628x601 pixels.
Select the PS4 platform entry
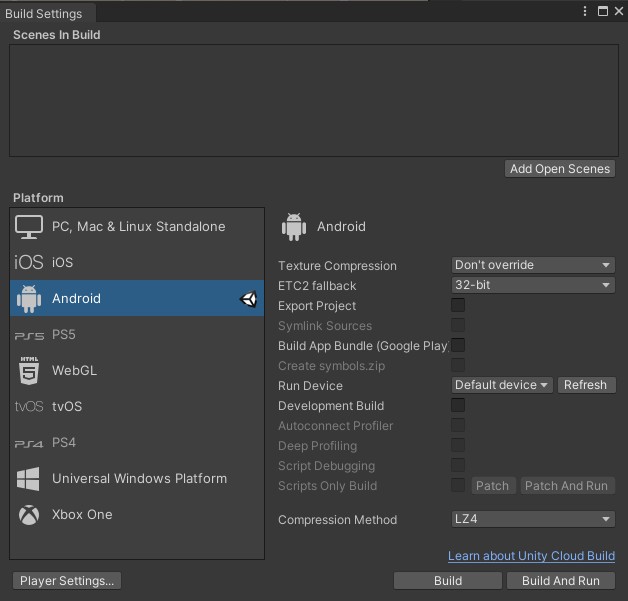pyautogui.click(x=137, y=442)
